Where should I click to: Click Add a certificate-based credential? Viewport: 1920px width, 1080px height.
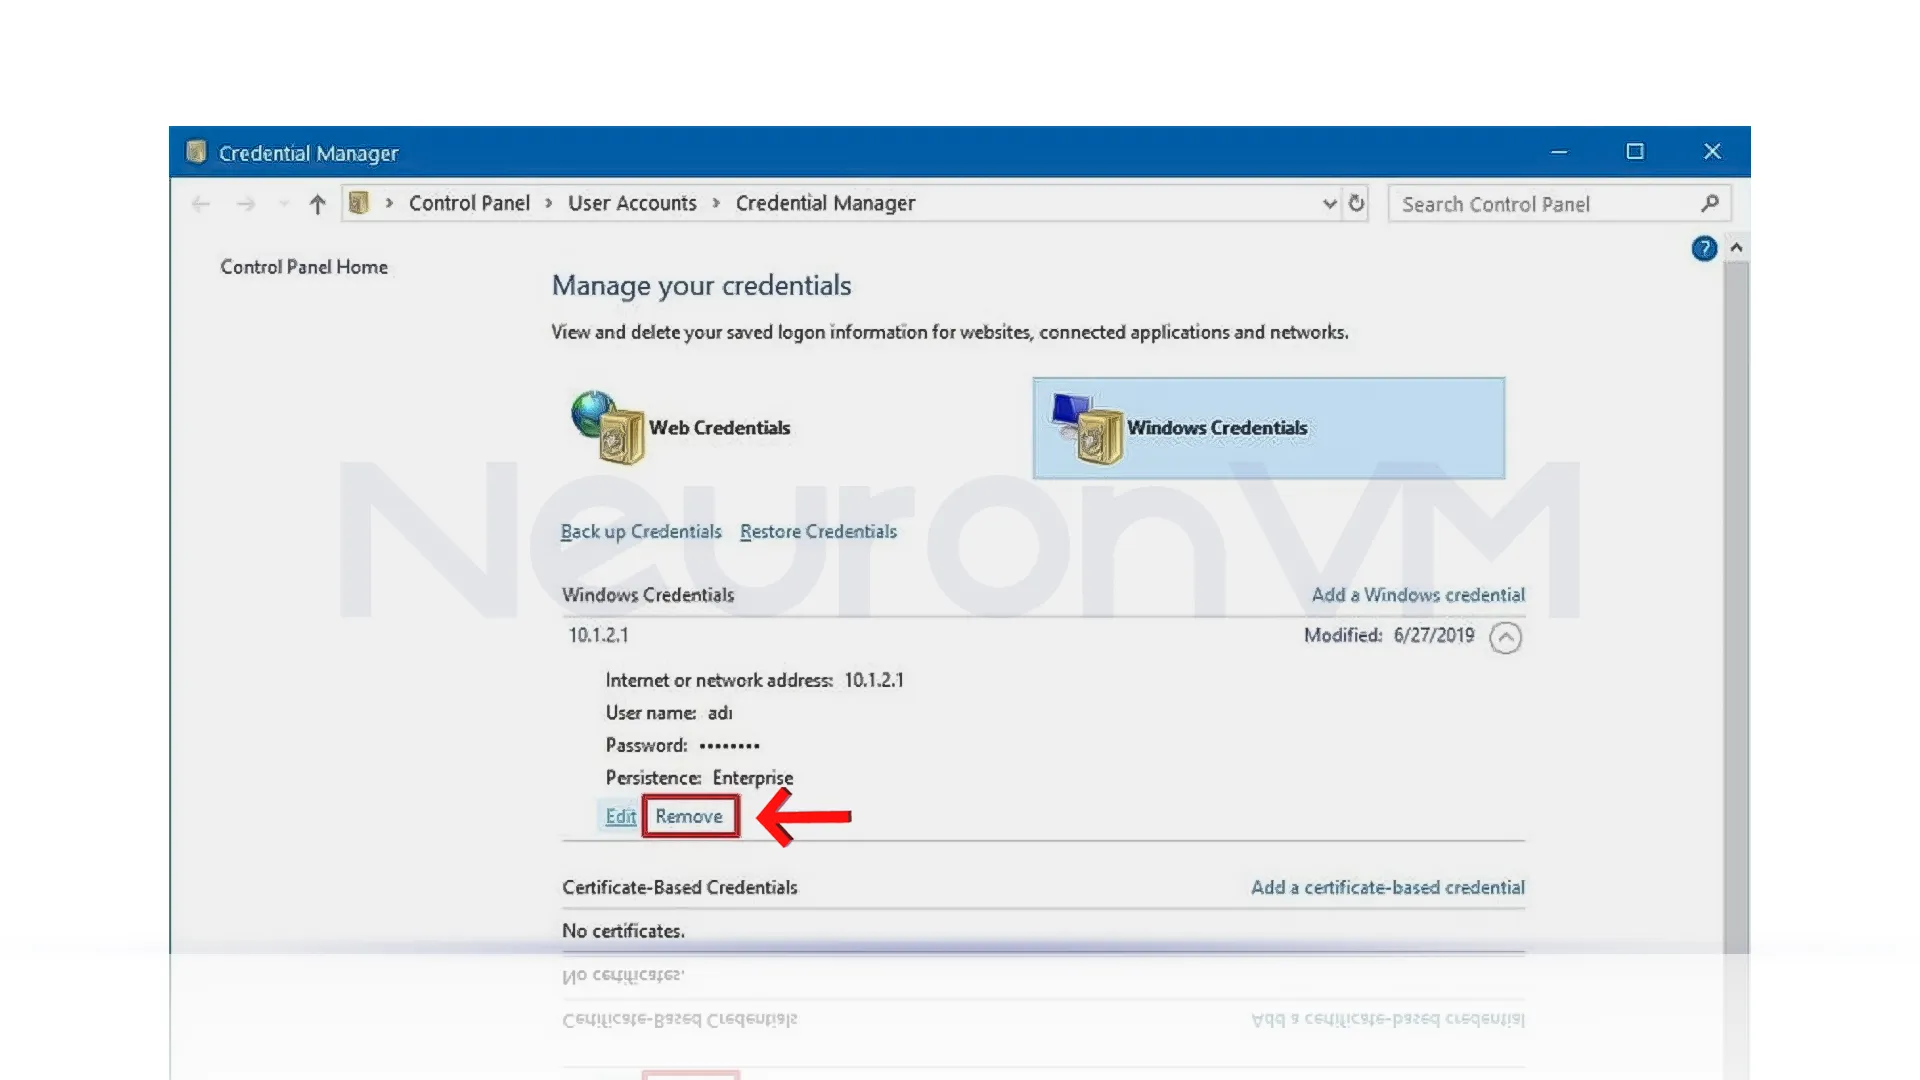coord(1388,887)
